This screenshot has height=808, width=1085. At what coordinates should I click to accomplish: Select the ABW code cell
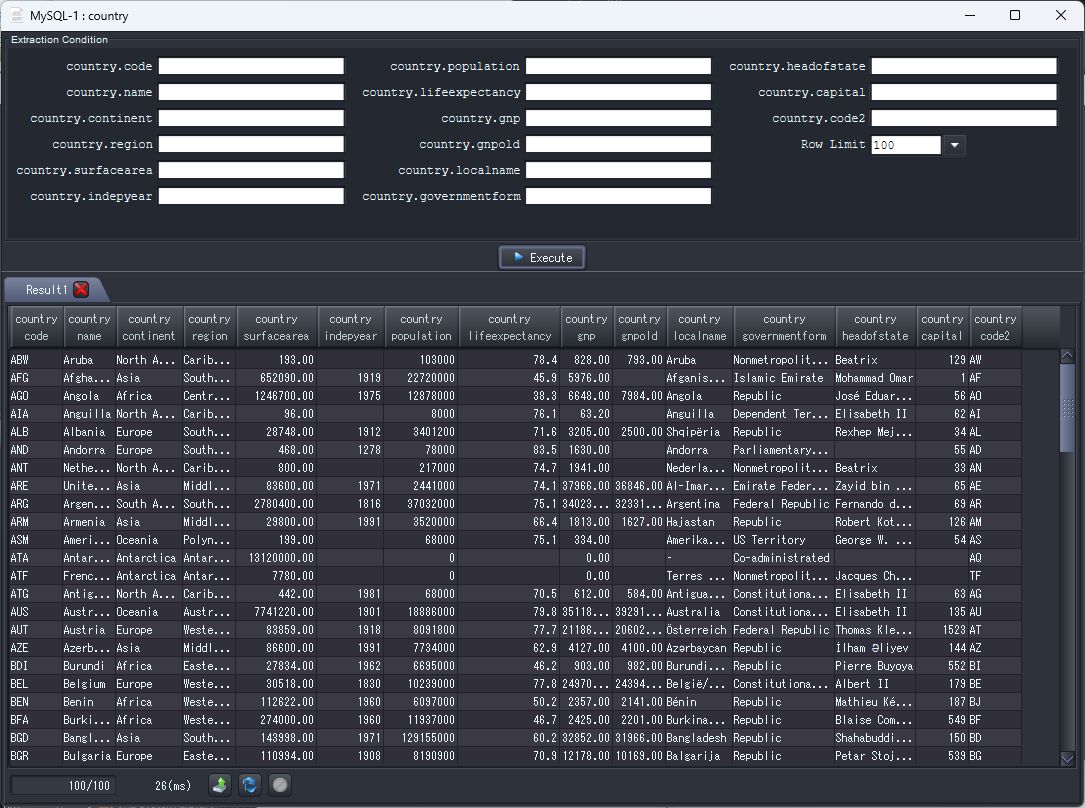click(35, 360)
